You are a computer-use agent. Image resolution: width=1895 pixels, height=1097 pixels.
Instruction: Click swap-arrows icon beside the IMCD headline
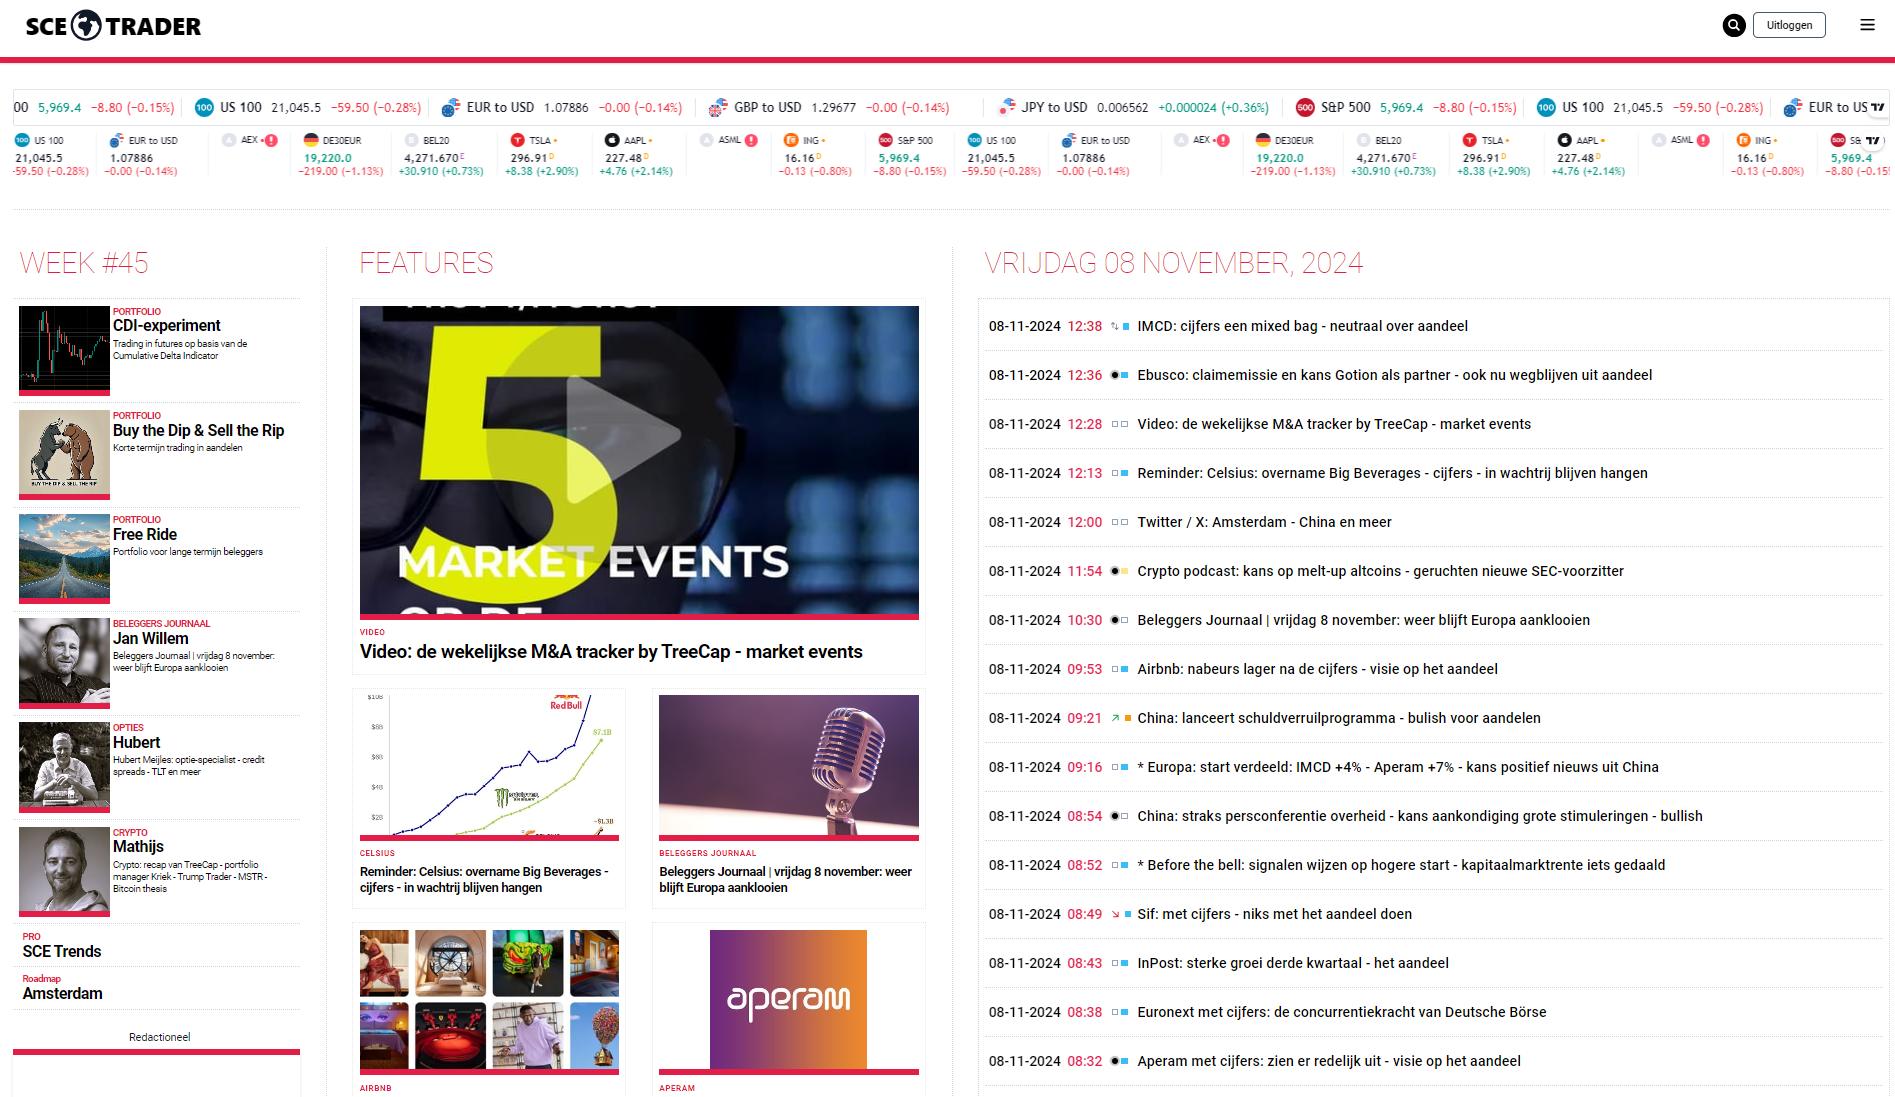tap(1115, 327)
